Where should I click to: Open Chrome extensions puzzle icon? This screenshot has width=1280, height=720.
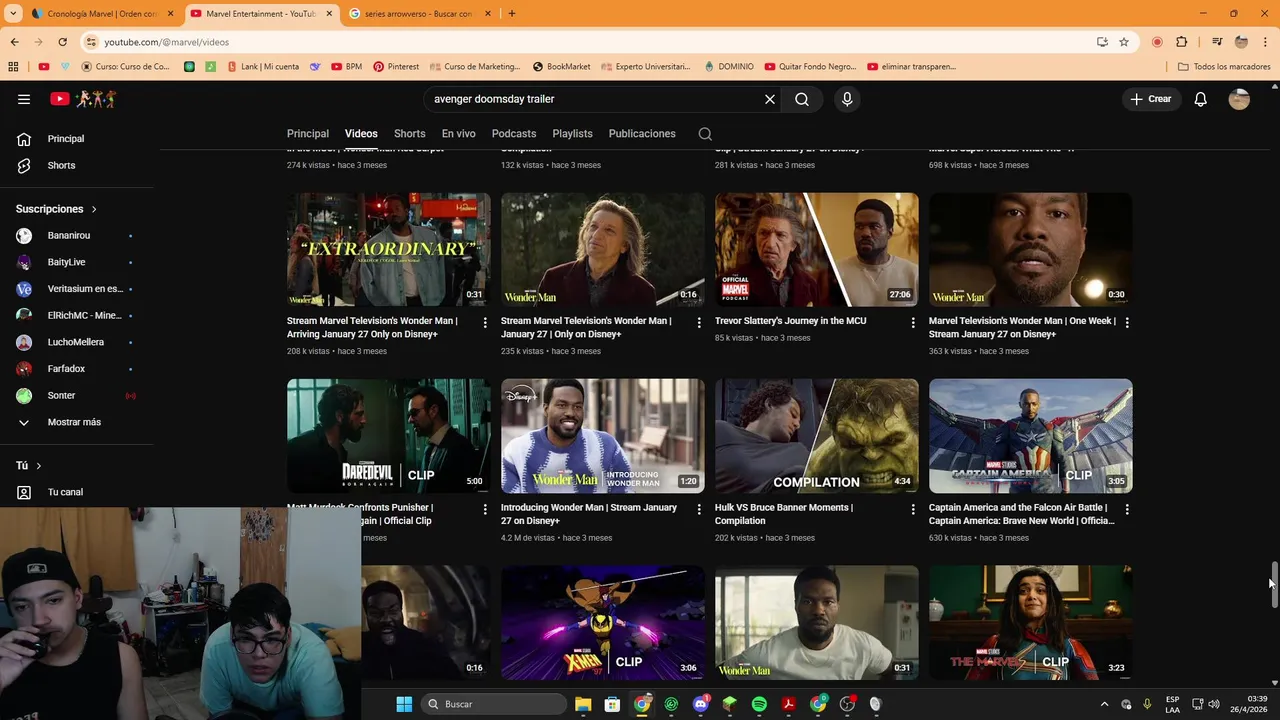pyautogui.click(x=1182, y=42)
